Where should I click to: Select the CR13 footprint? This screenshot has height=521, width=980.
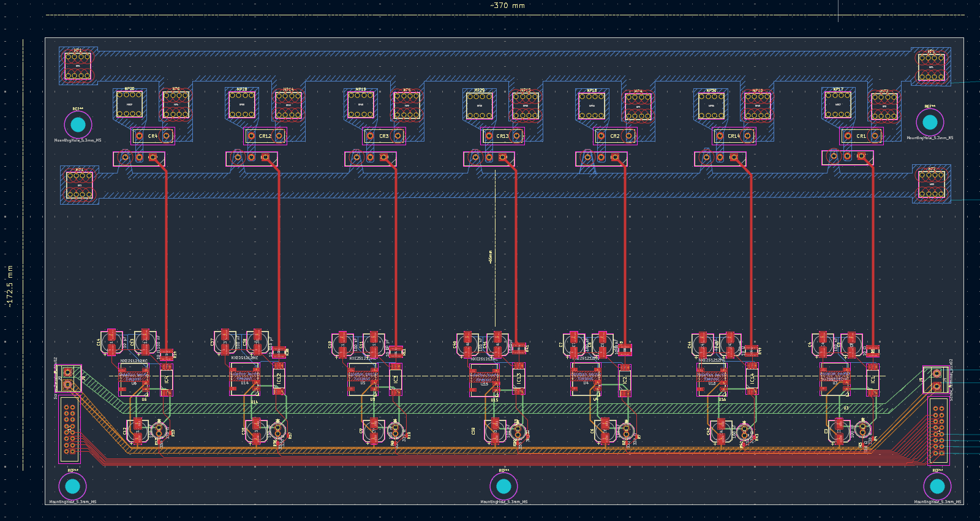502,136
